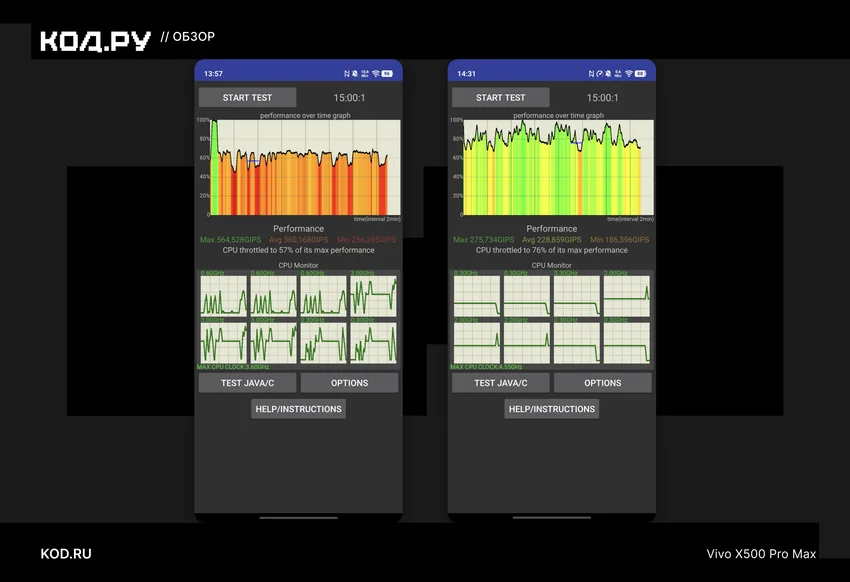This screenshot has width=850, height=582.
Task: Click the 15:00:1 timer in the 14:31 screenshot
Action: (x=602, y=98)
